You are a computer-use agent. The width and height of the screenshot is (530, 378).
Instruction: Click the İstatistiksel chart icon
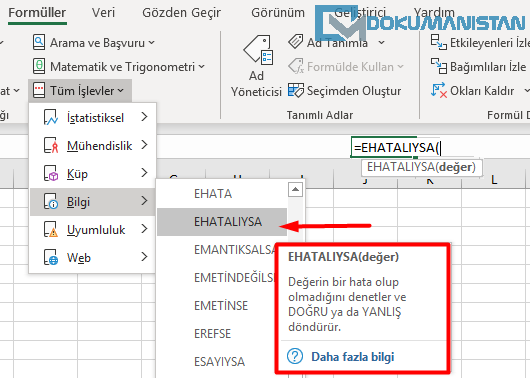pyautogui.click(x=51, y=117)
